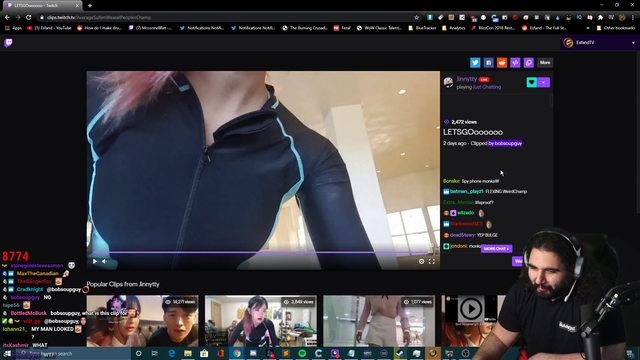Image resolution: width=640 pixels, height=360 pixels.
Task: Open File Explorer from the taskbar
Action: (x=188, y=353)
